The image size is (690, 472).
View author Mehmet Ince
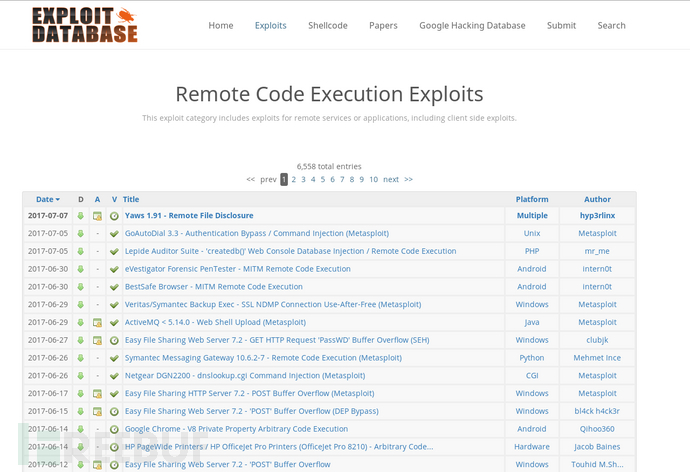(x=597, y=358)
